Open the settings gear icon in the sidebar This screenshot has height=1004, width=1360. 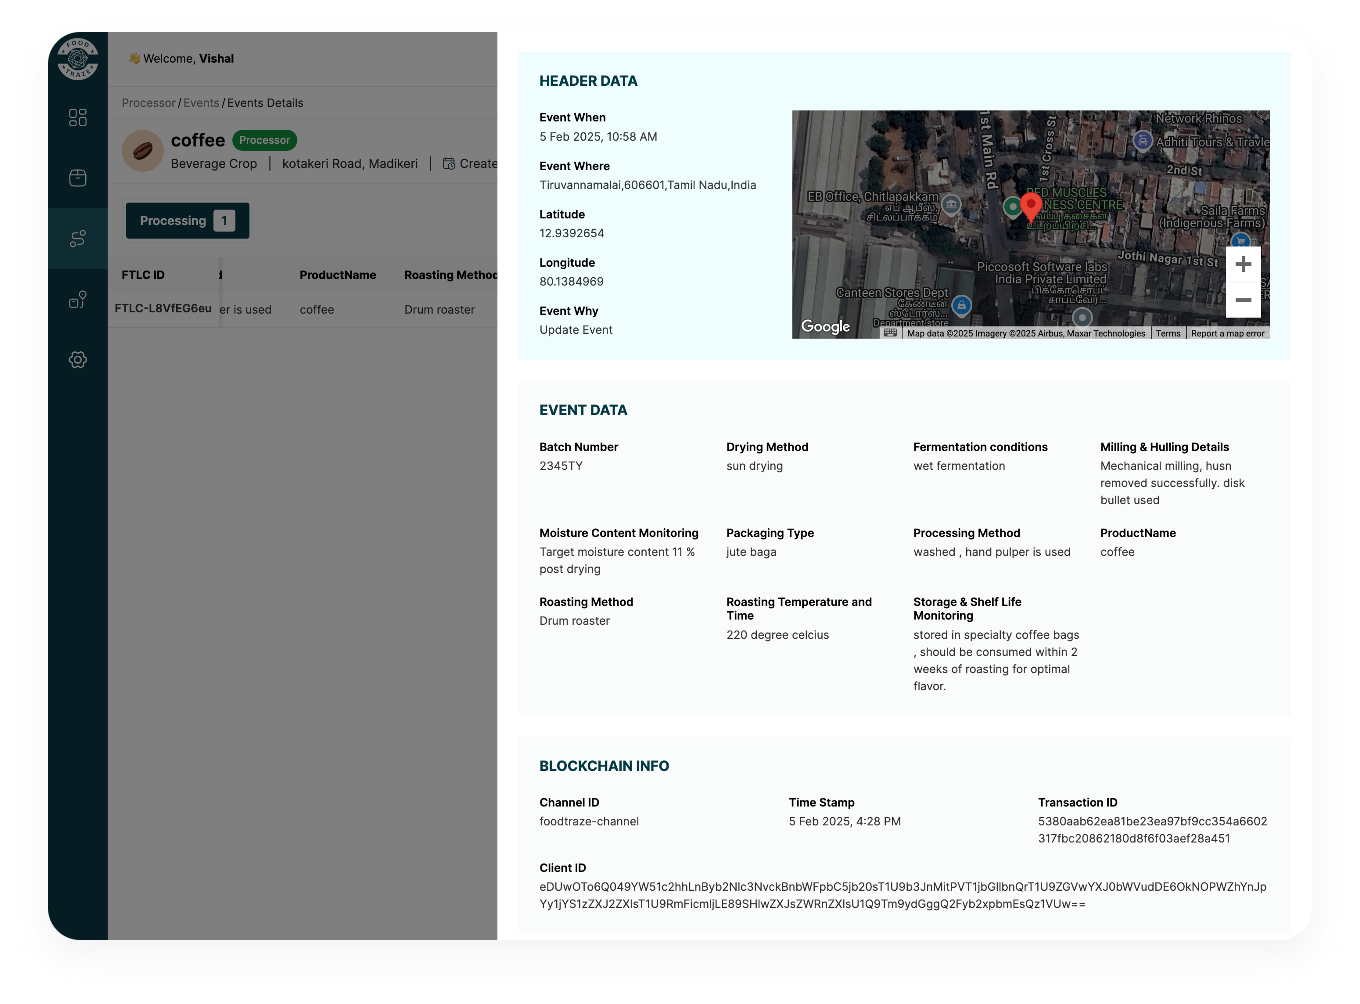(x=78, y=359)
